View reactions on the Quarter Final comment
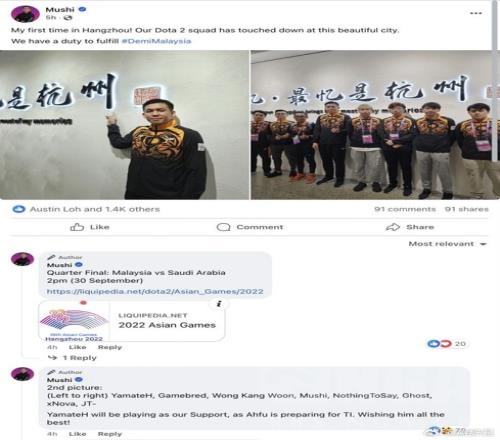The width and height of the screenshot is (500, 440). (x=446, y=344)
